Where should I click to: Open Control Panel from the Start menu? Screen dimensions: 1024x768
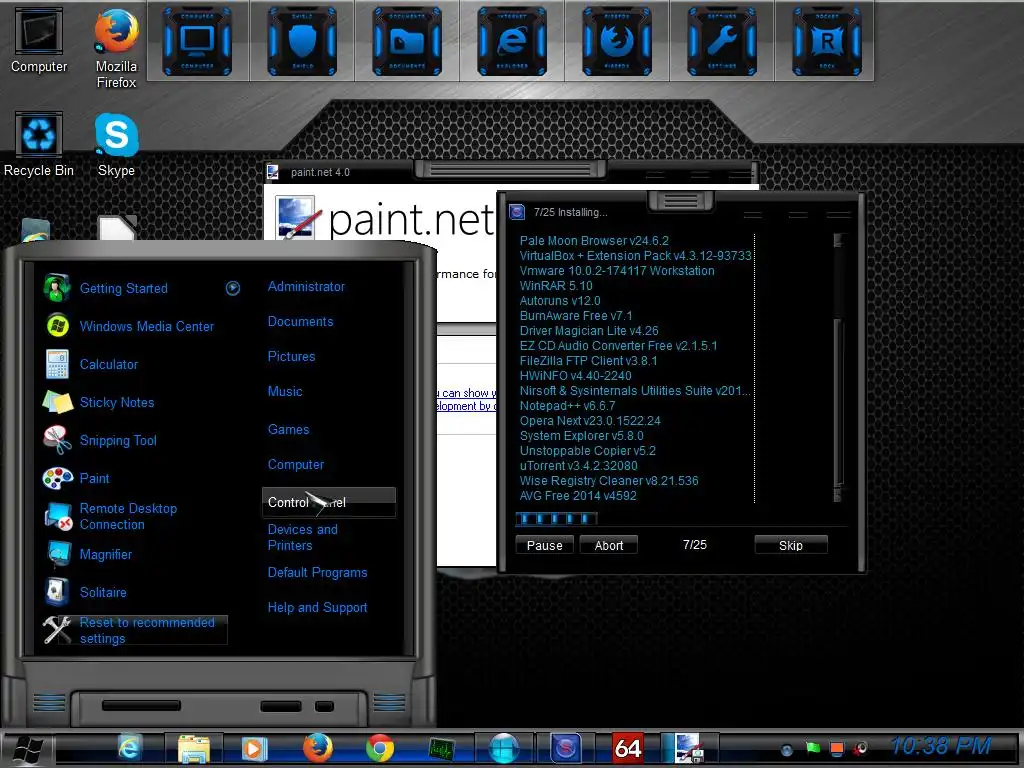[328, 502]
